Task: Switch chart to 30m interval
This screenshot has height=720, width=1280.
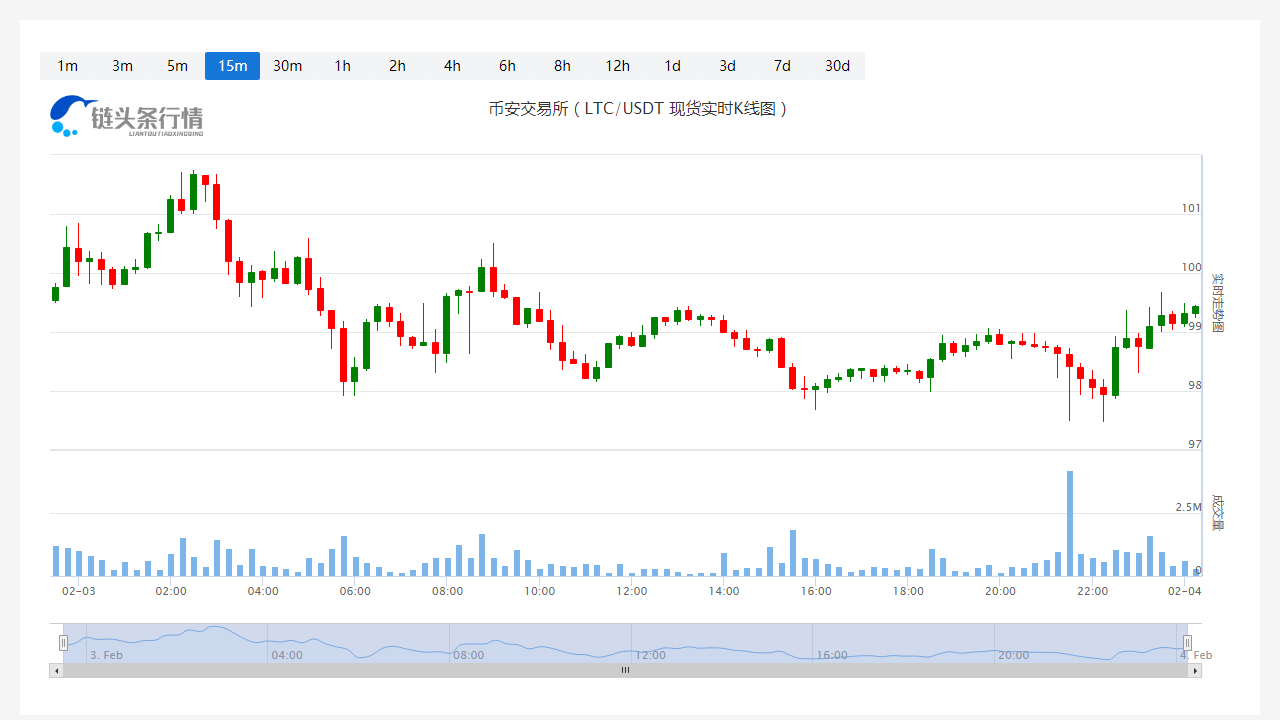Action: point(287,66)
